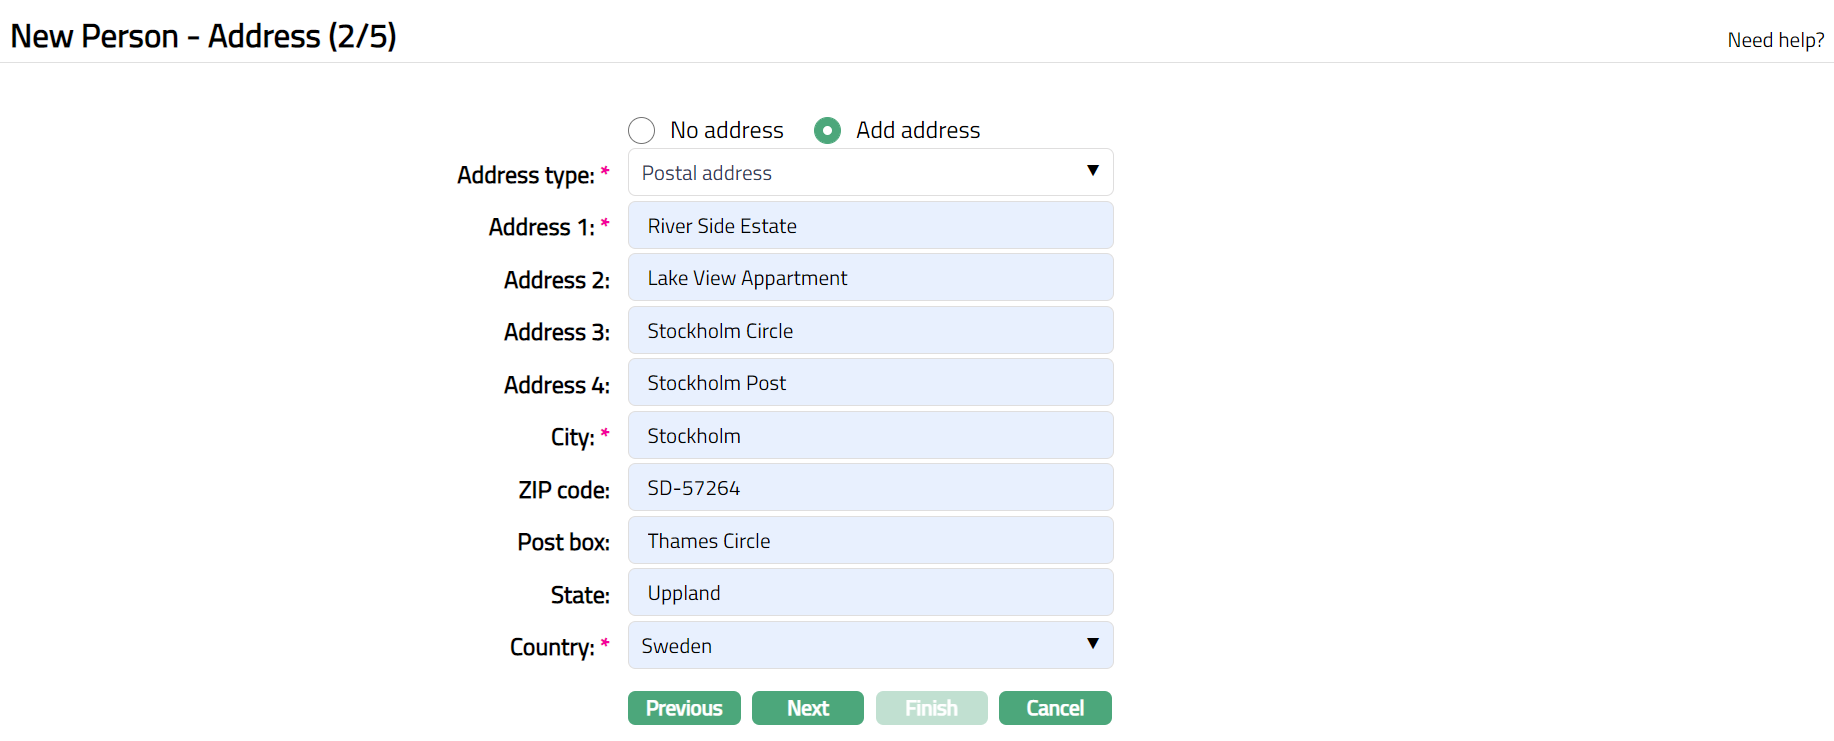Screen dimensions: 1834x741
Task: Focus the Address 1 field
Action: coord(870,226)
